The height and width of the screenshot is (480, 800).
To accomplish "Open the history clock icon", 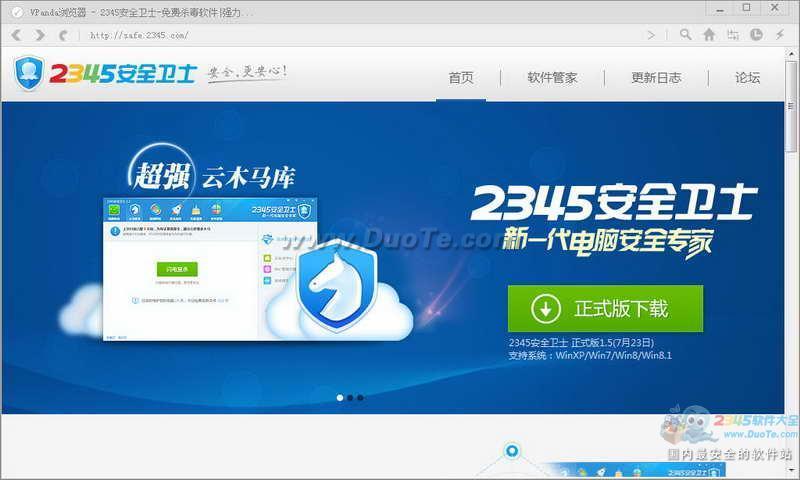I will coord(756,35).
